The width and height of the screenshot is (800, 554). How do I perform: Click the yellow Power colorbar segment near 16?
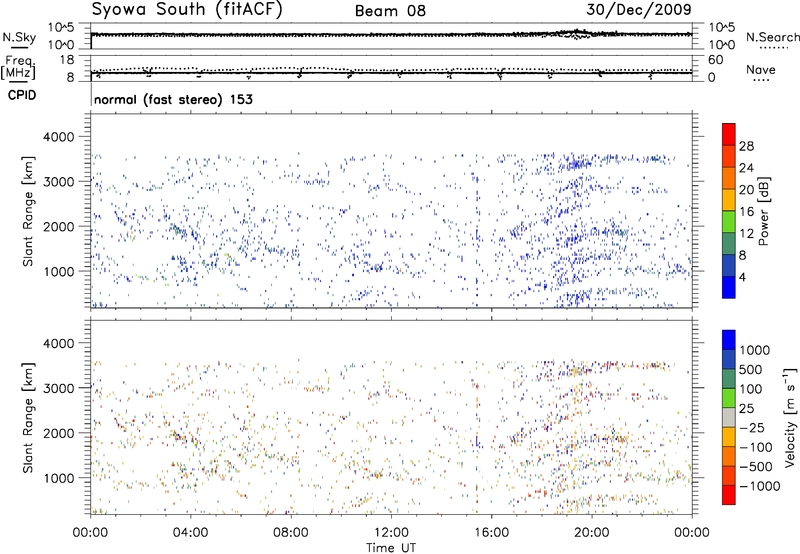click(729, 199)
